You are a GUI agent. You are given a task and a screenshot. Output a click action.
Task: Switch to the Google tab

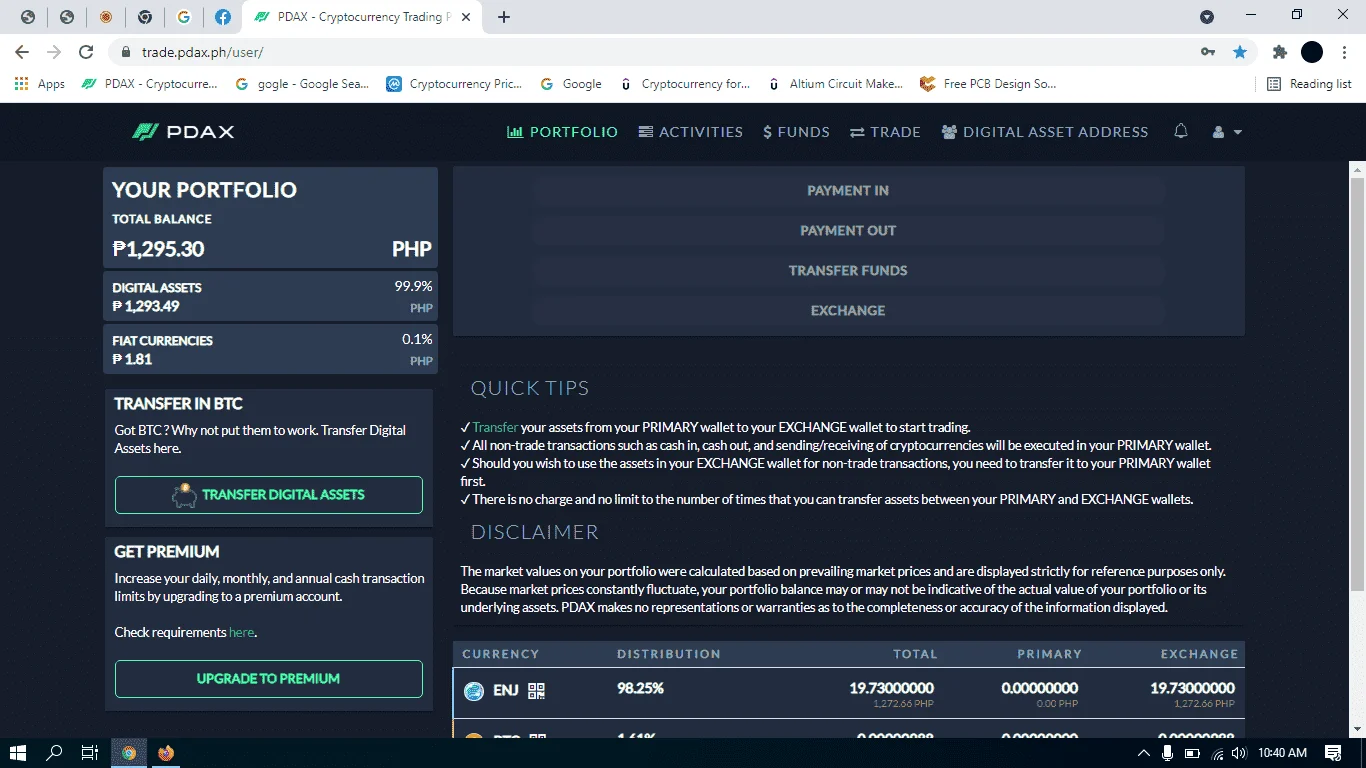tap(183, 17)
